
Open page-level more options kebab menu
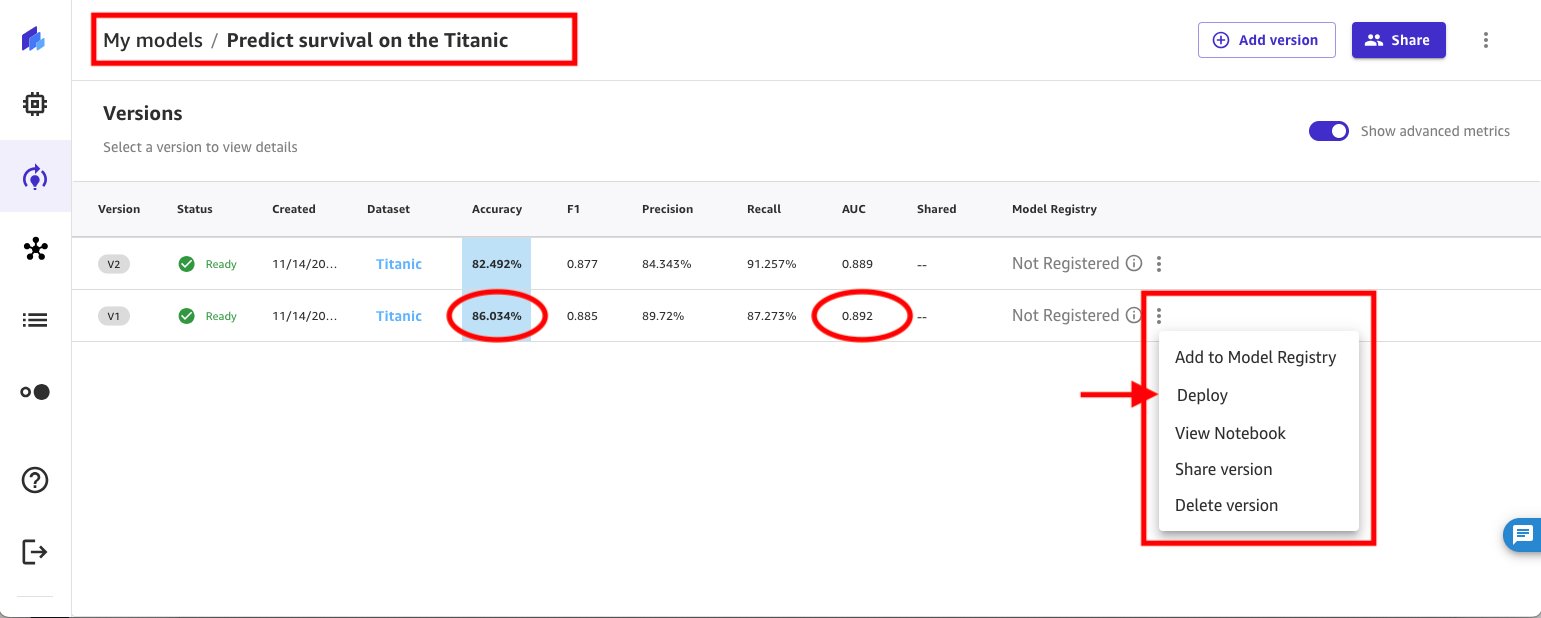[x=1486, y=40]
